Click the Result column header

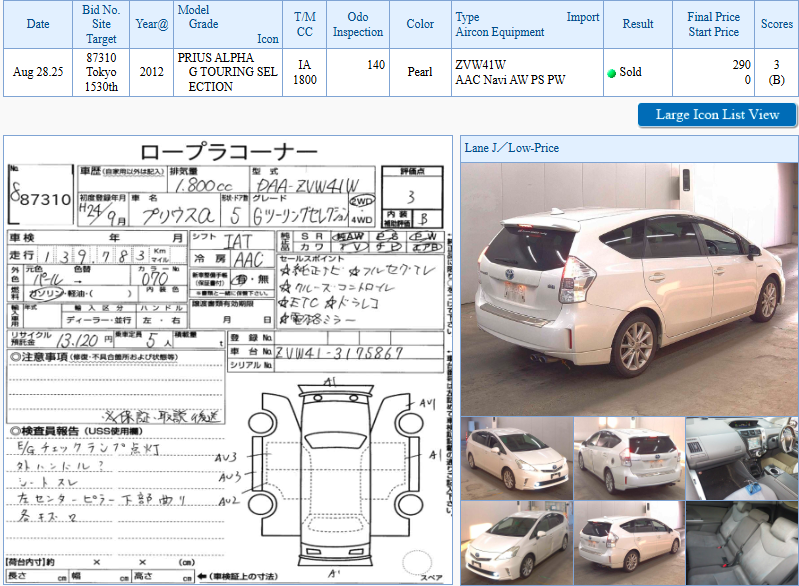[x=637, y=24]
